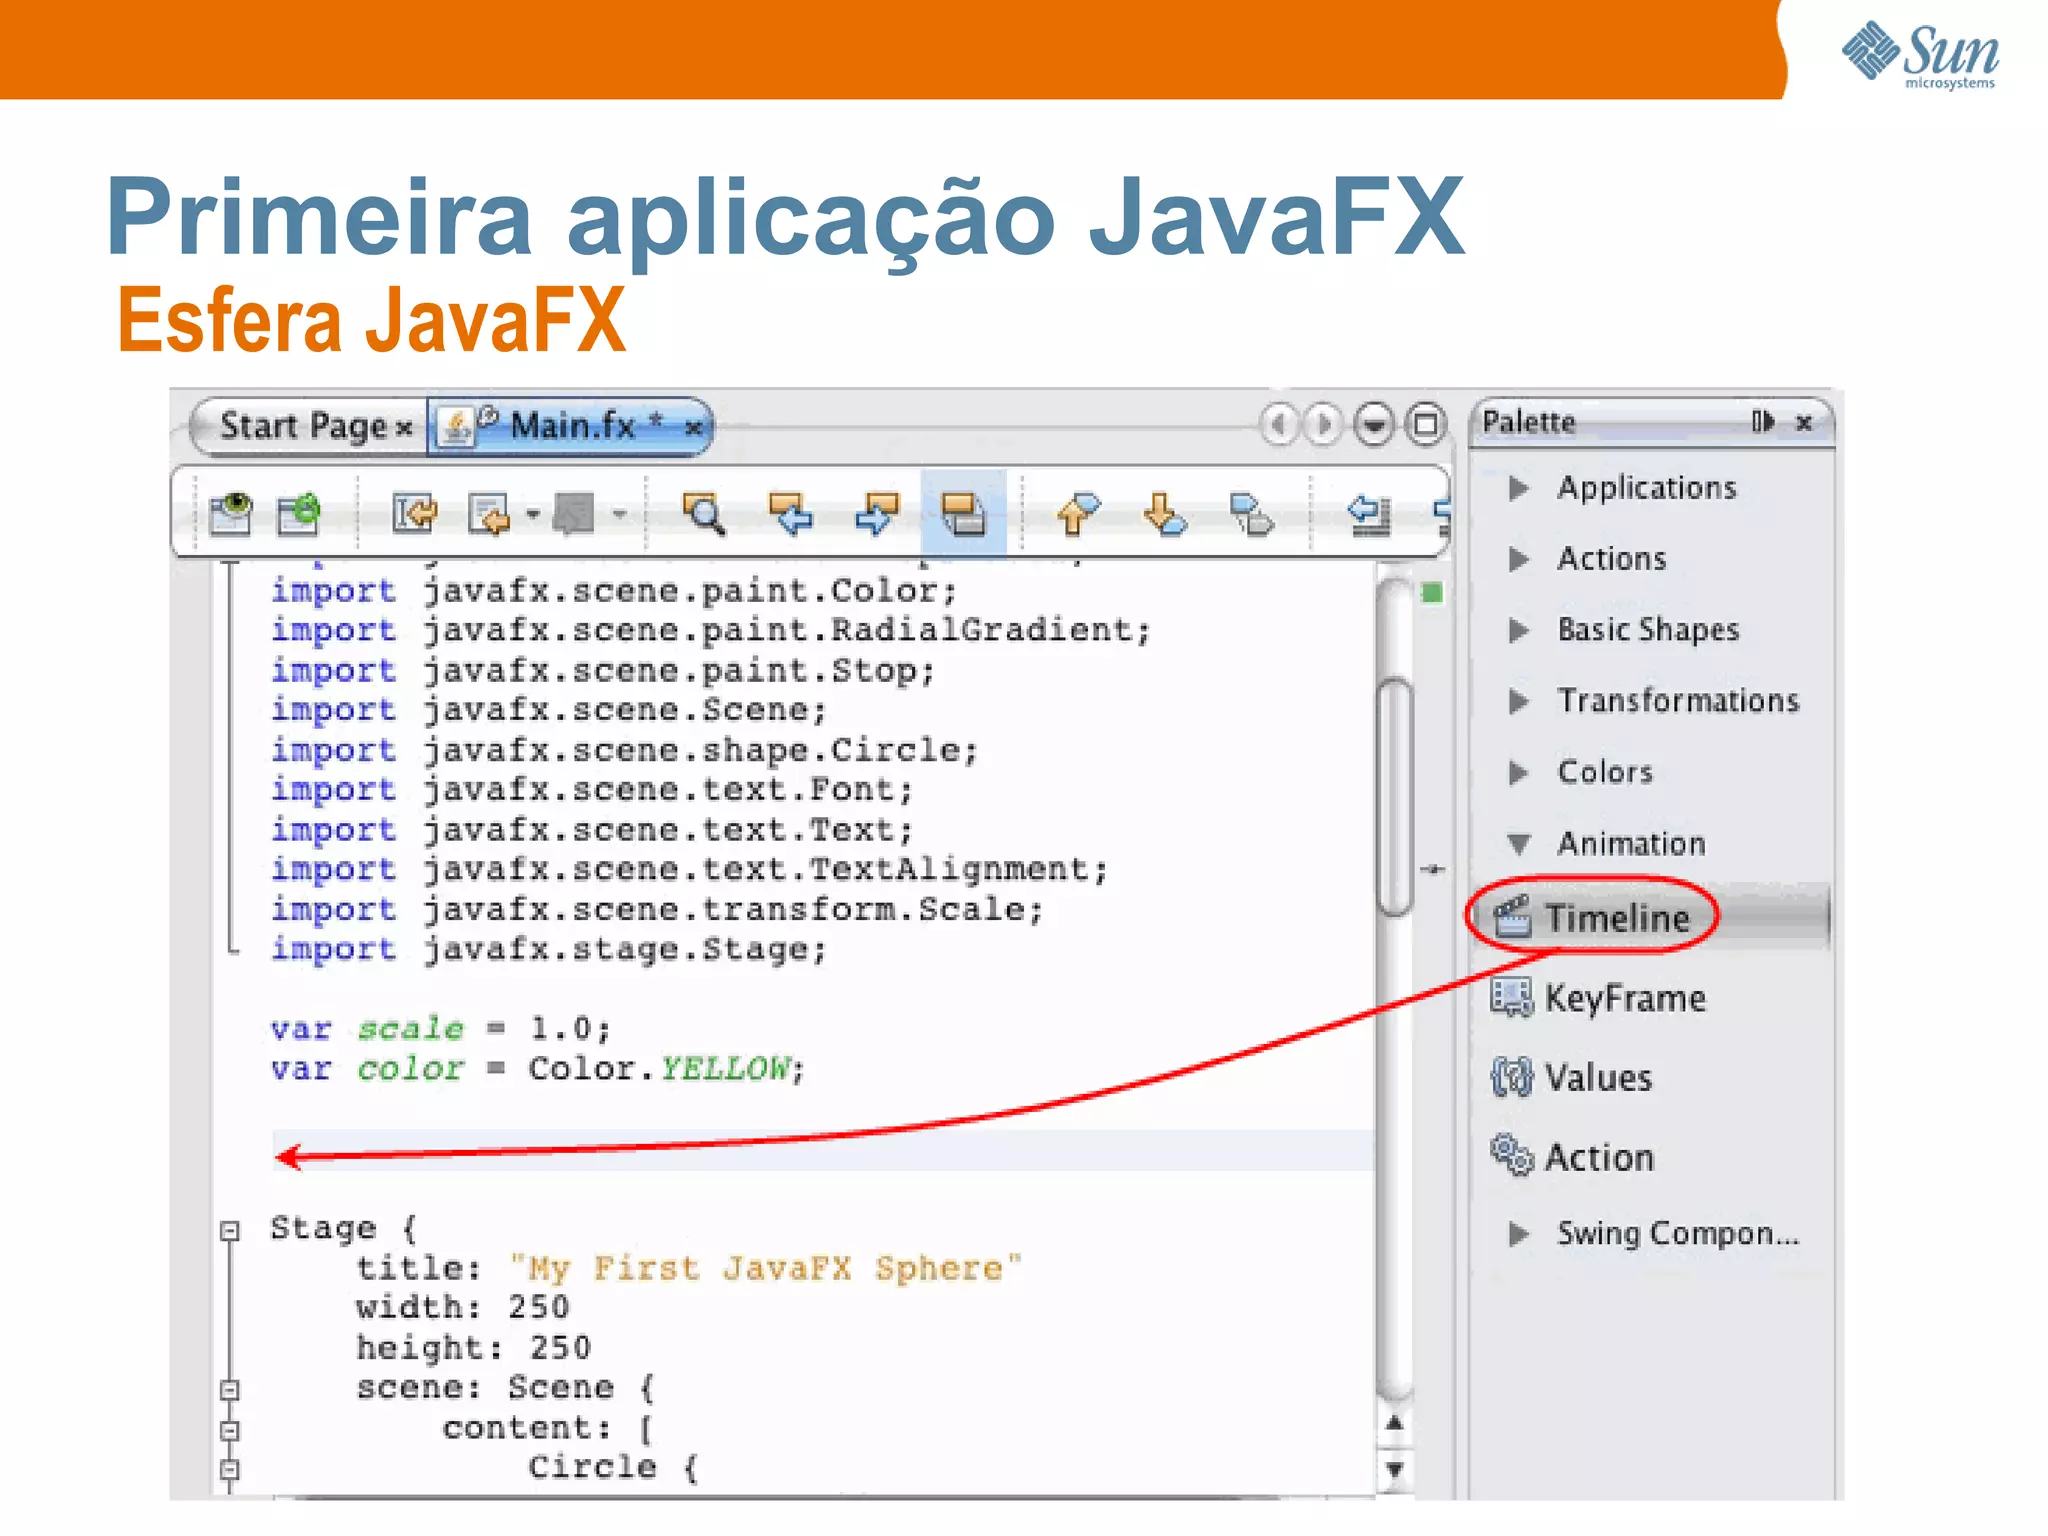Click the scrollbar up arrow
The height and width of the screenshot is (1536, 2048).
point(1395,1423)
